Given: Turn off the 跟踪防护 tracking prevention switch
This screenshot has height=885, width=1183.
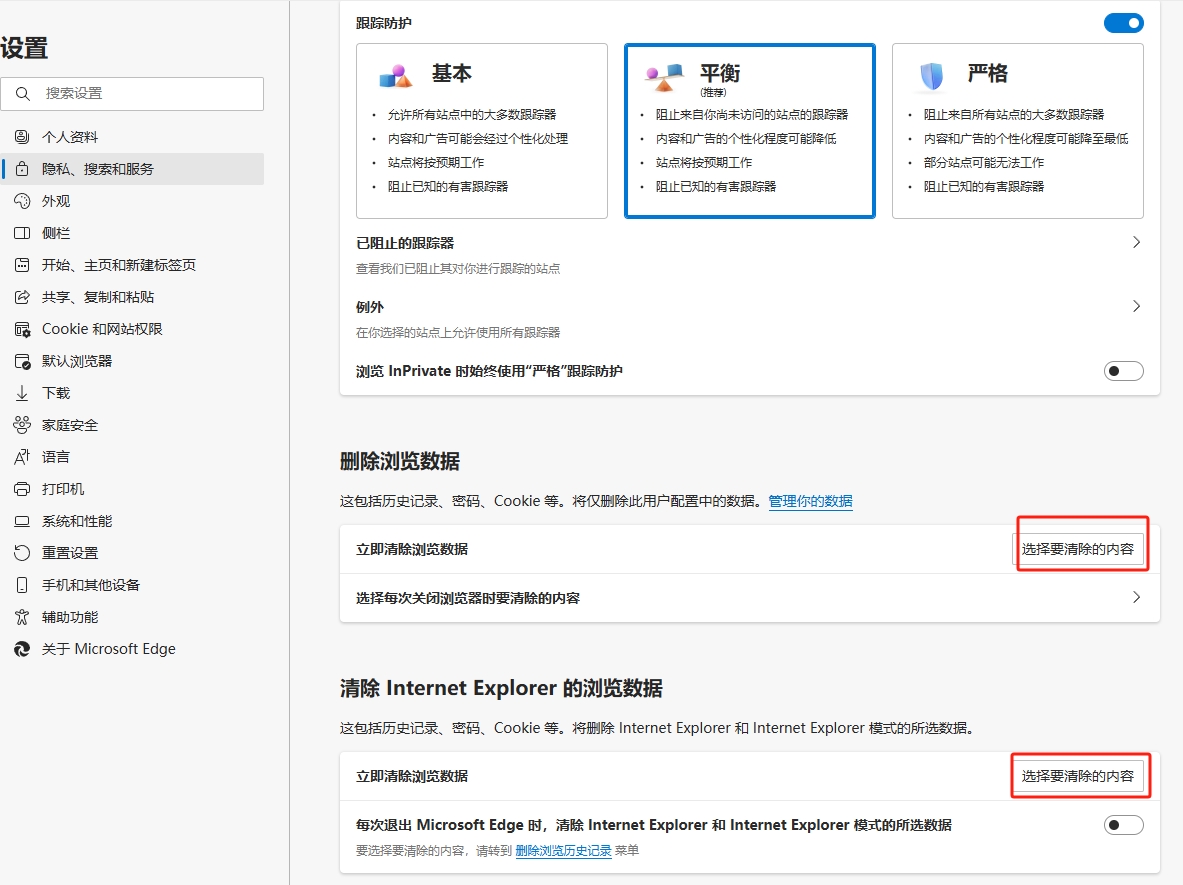Looking at the screenshot, I should click(1123, 23).
